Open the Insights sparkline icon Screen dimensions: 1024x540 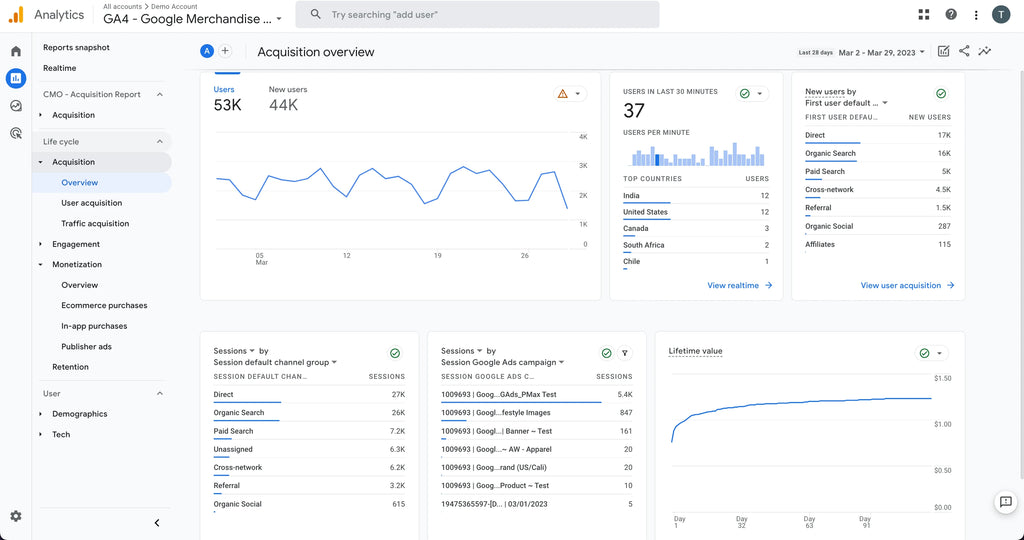click(x=985, y=51)
